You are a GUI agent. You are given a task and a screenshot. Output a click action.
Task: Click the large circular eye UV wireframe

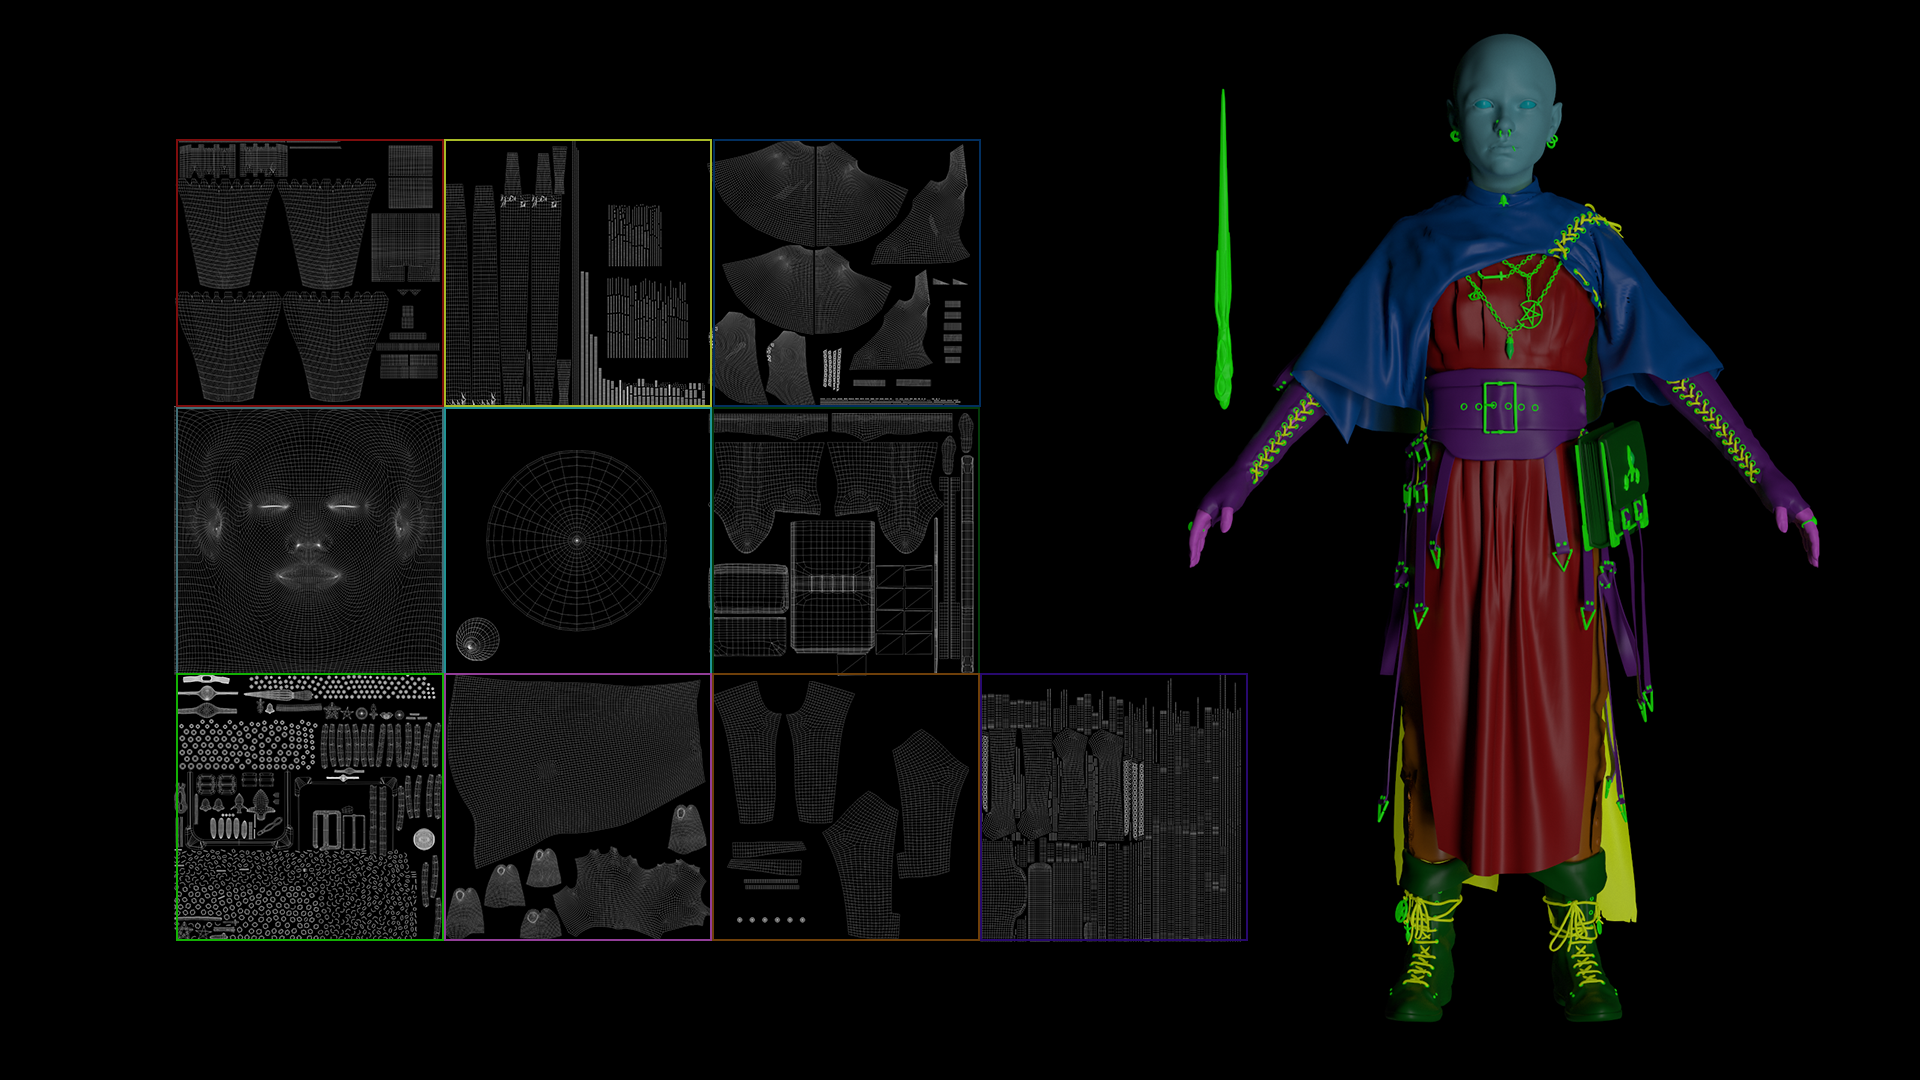[x=576, y=540]
